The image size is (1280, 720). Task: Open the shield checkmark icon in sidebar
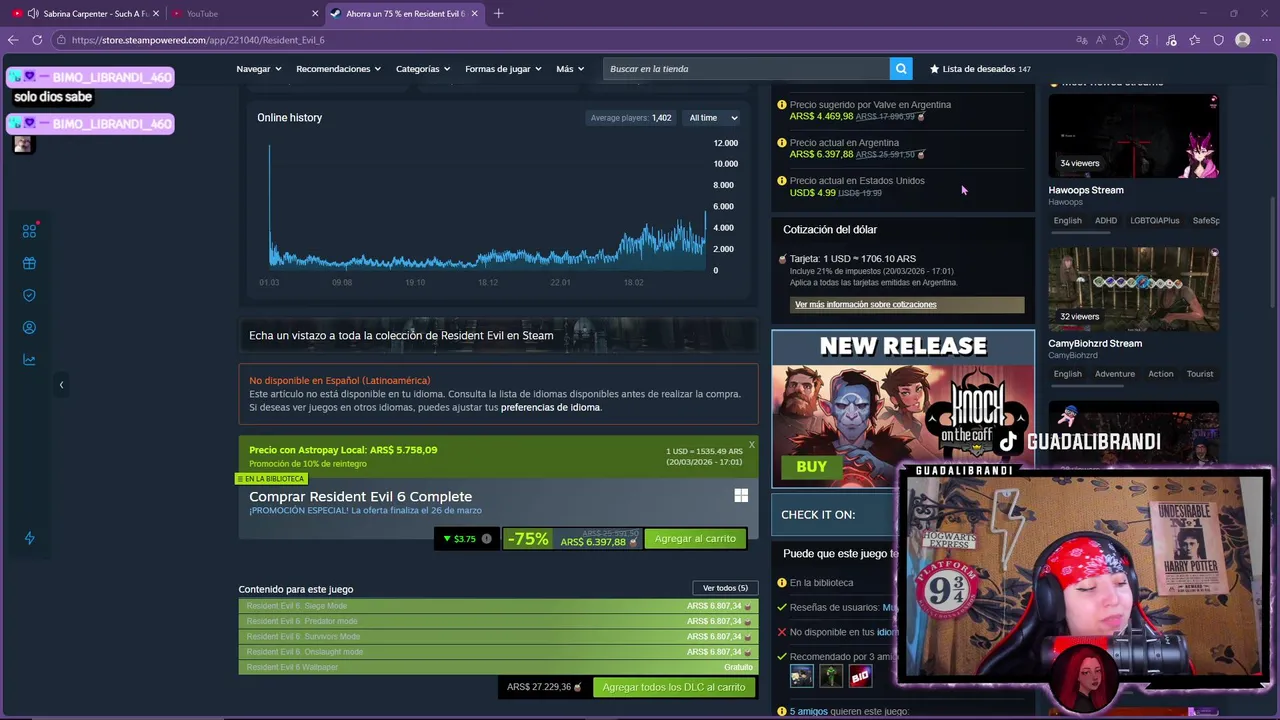(x=29, y=295)
